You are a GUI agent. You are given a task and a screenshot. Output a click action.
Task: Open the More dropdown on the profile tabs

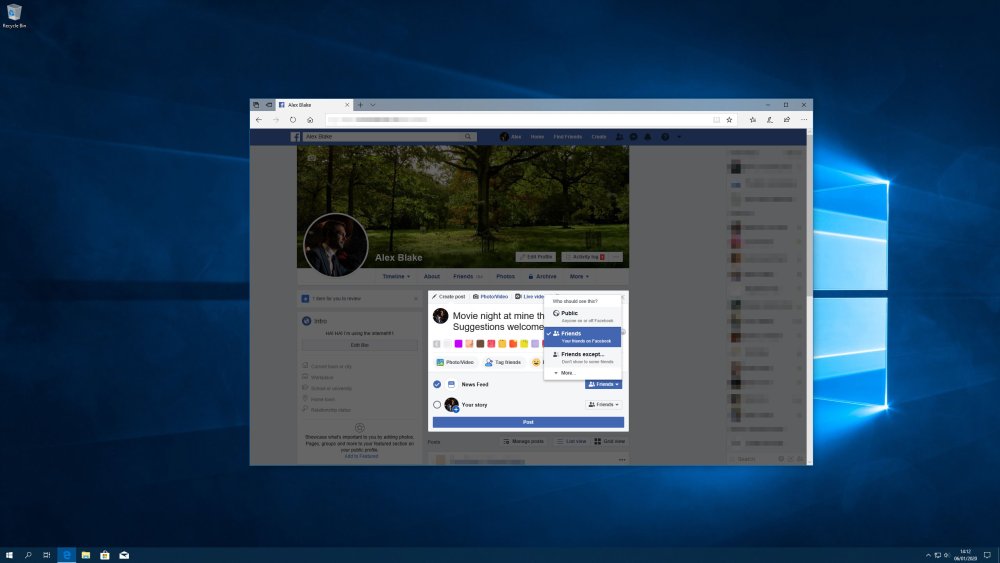[x=579, y=277]
